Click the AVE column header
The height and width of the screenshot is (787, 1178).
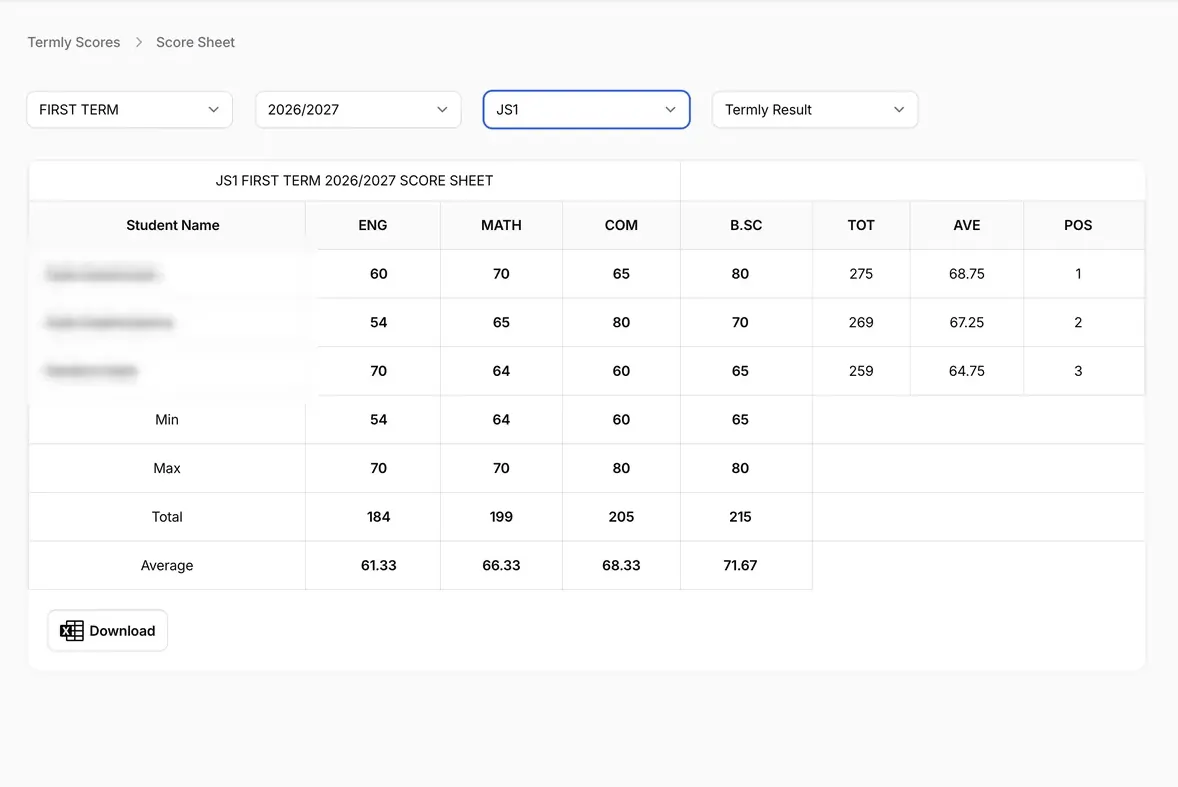pyautogui.click(x=967, y=225)
